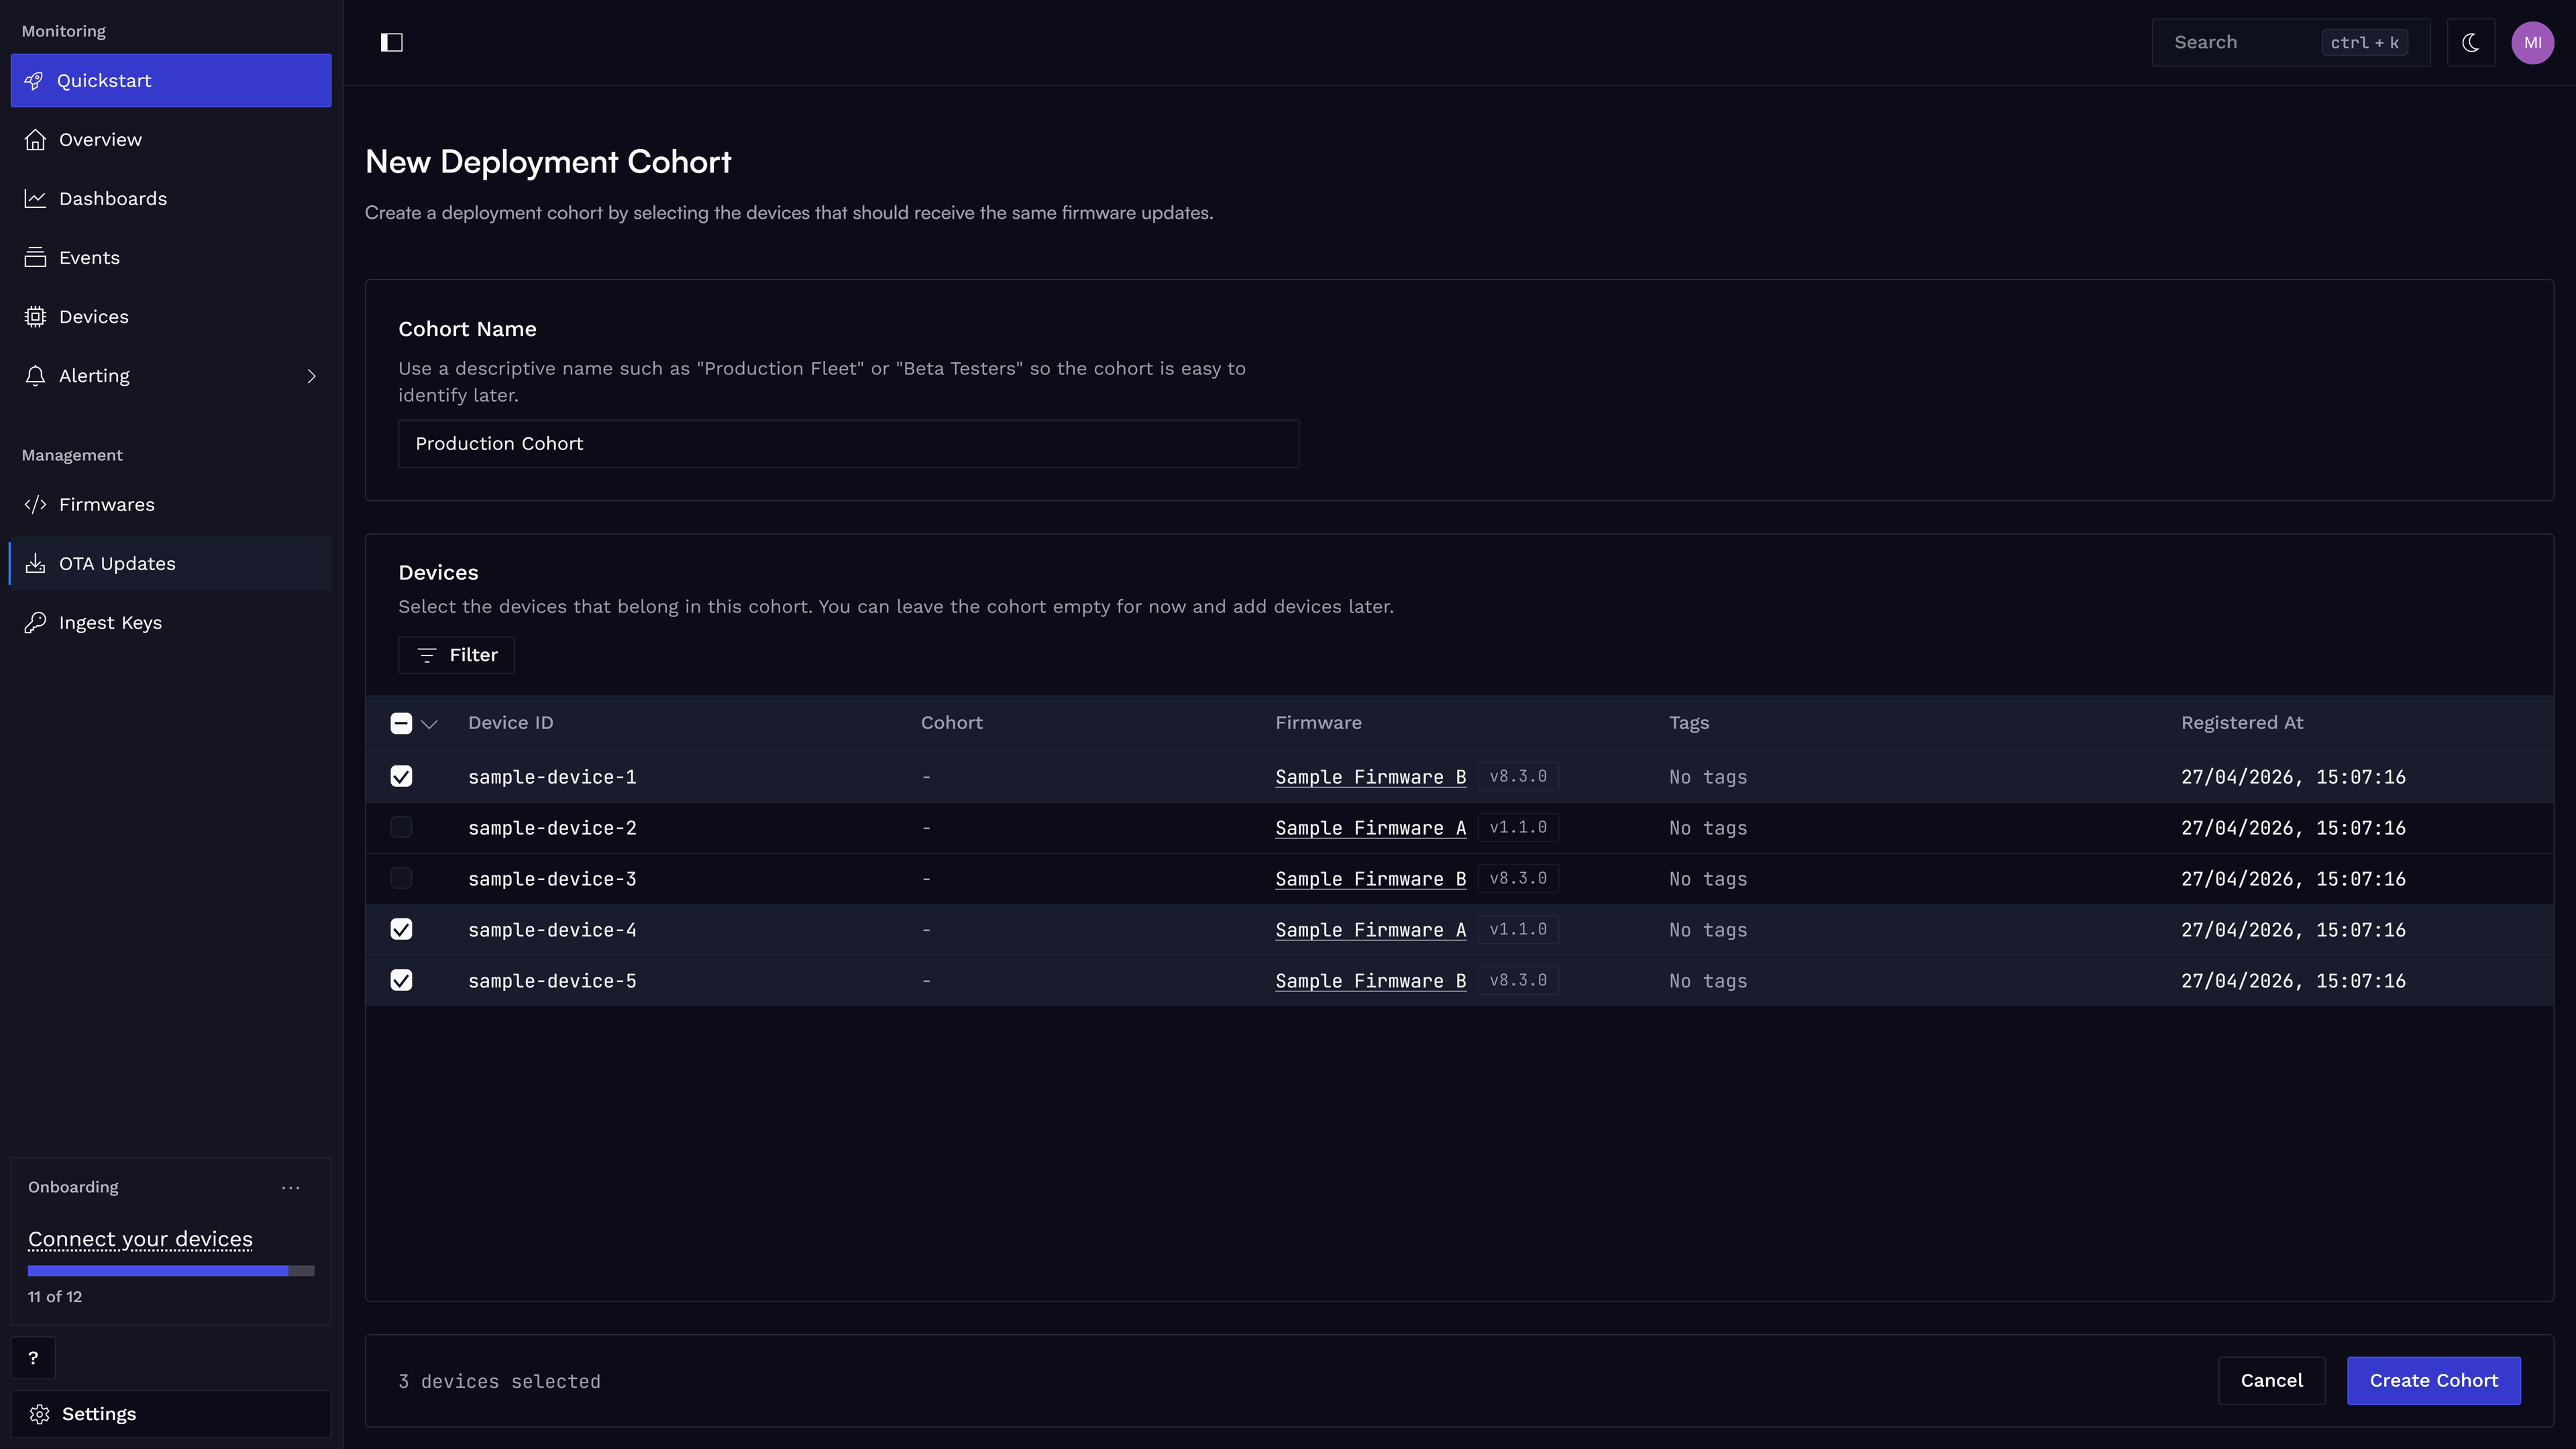Click the Overview home icon
Viewport: 2576px width, 1449px height.
[x=35, y=140]
